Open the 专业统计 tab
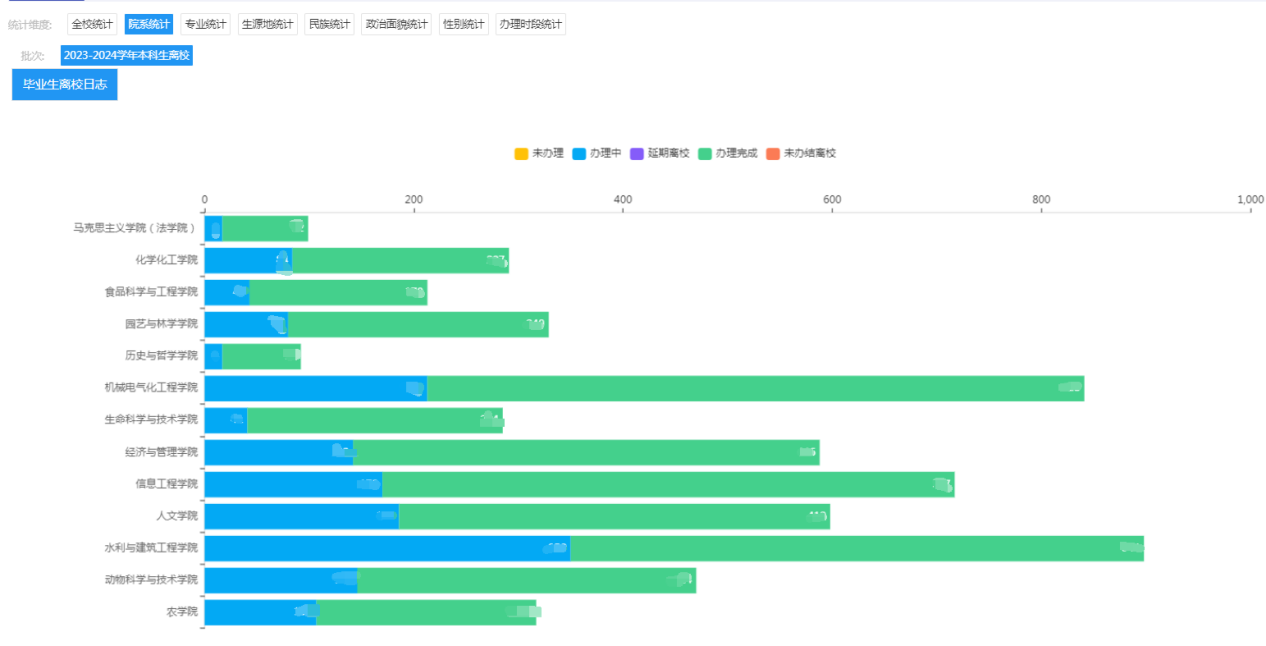This screenshot has width=1266, height=646. 205,24
